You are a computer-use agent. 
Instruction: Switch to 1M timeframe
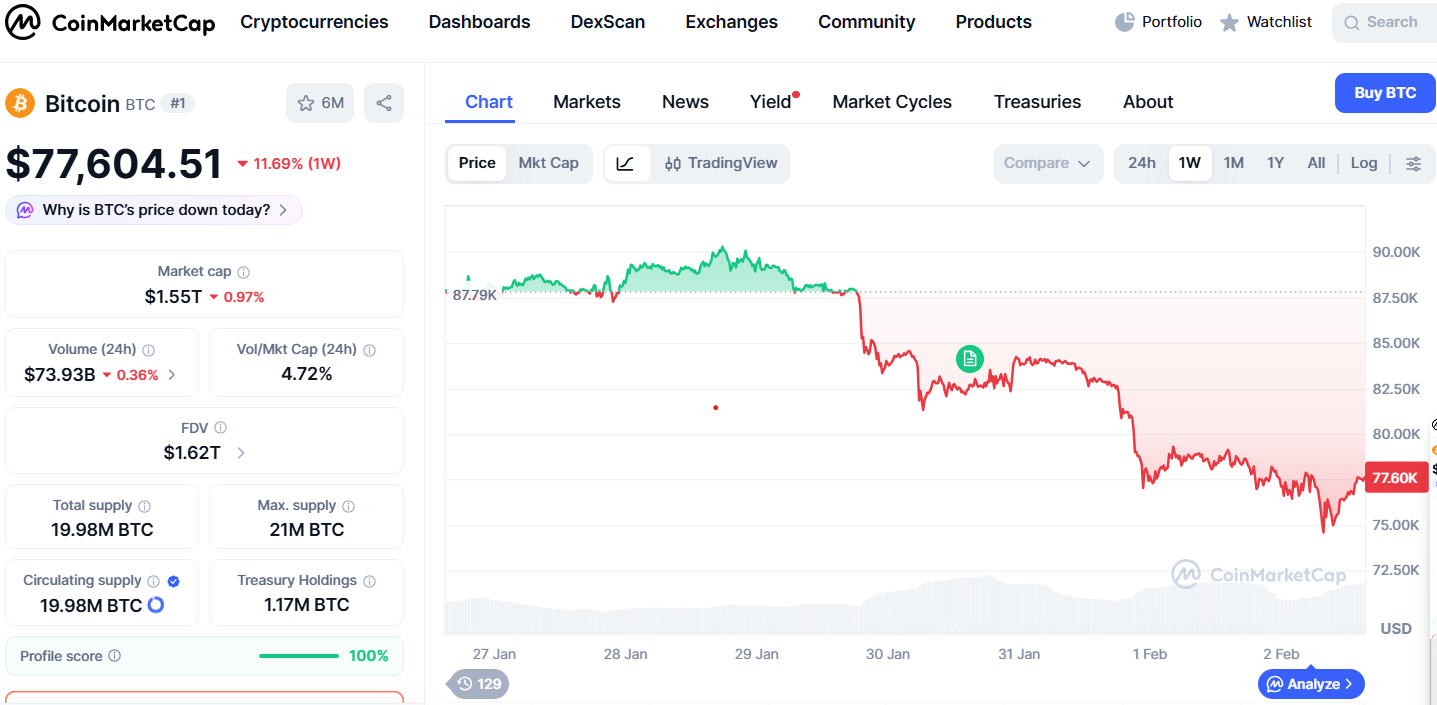click(x=1233, y=162)
